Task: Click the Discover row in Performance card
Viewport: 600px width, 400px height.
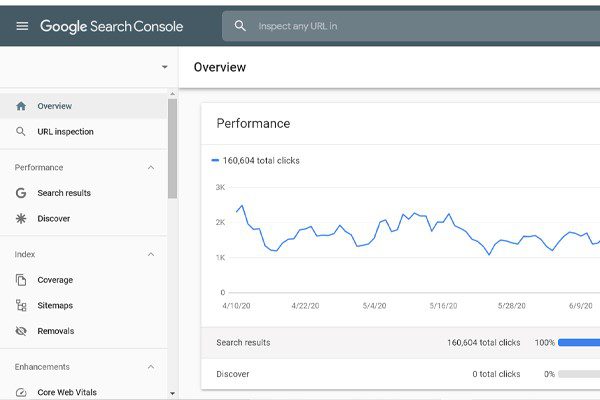Action: coord(400,374)
